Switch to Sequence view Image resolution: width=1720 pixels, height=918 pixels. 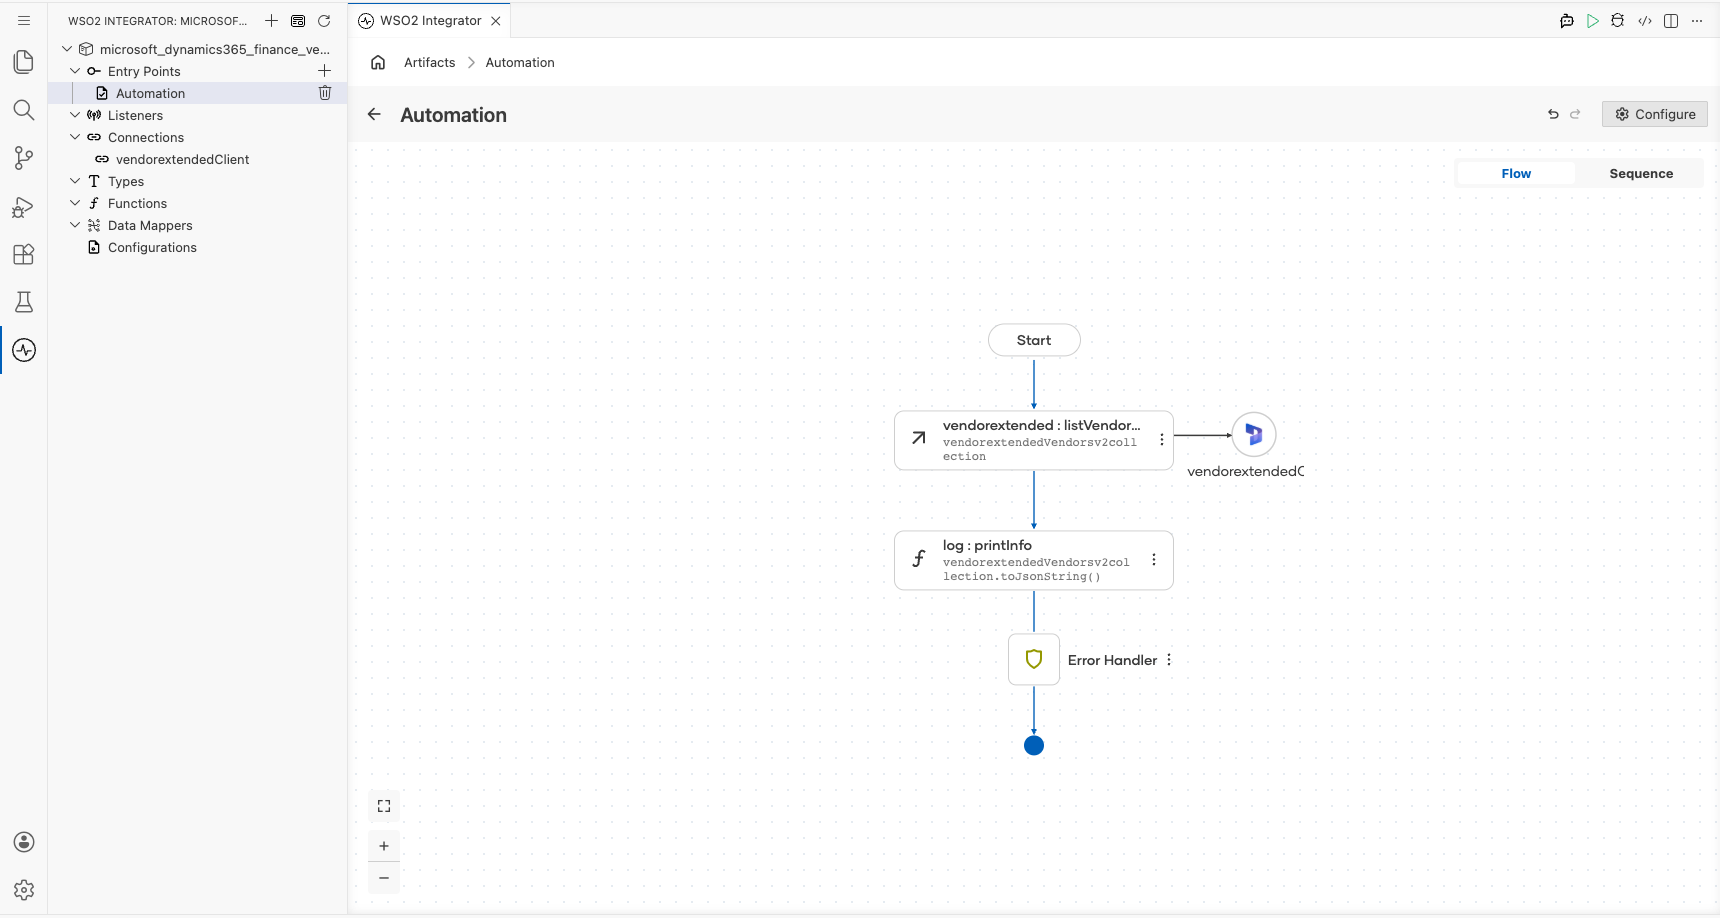click(x=1641, y=173)
